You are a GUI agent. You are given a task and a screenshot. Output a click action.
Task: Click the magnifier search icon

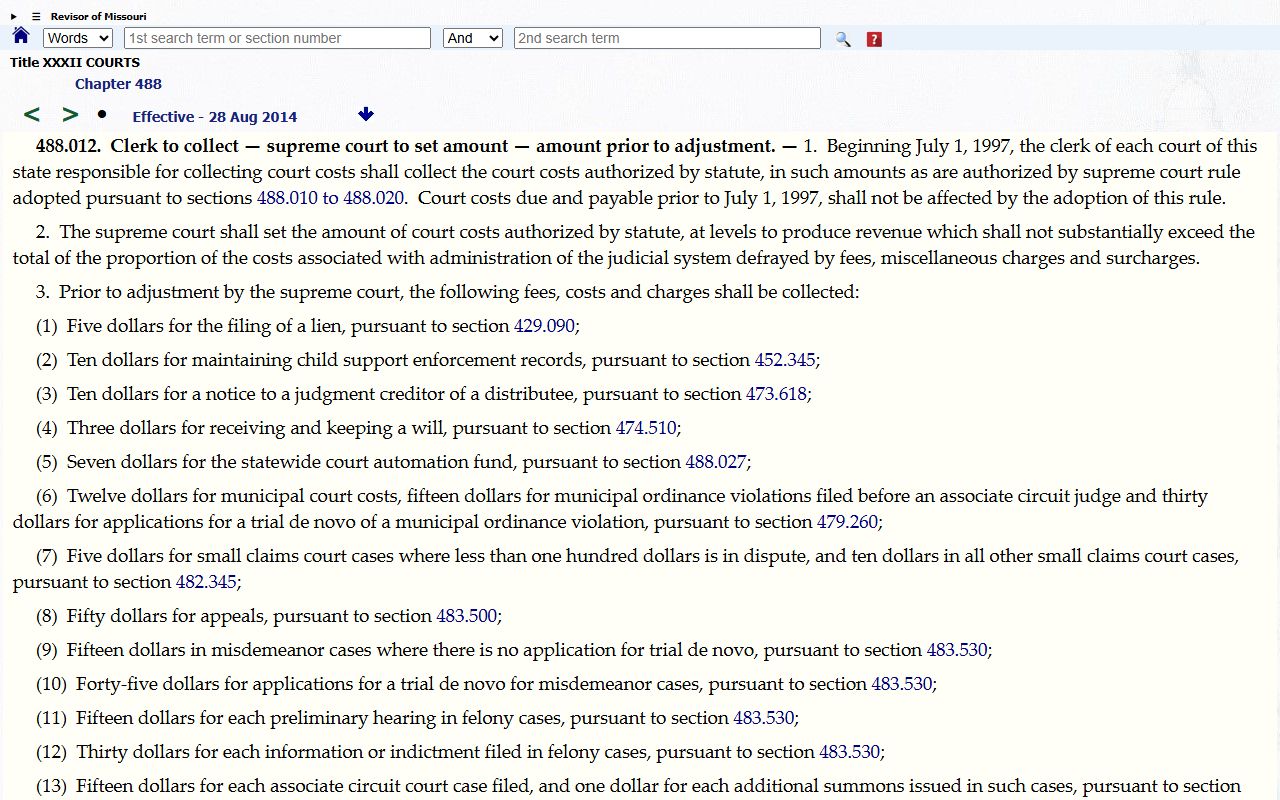(x=843, y=39)
